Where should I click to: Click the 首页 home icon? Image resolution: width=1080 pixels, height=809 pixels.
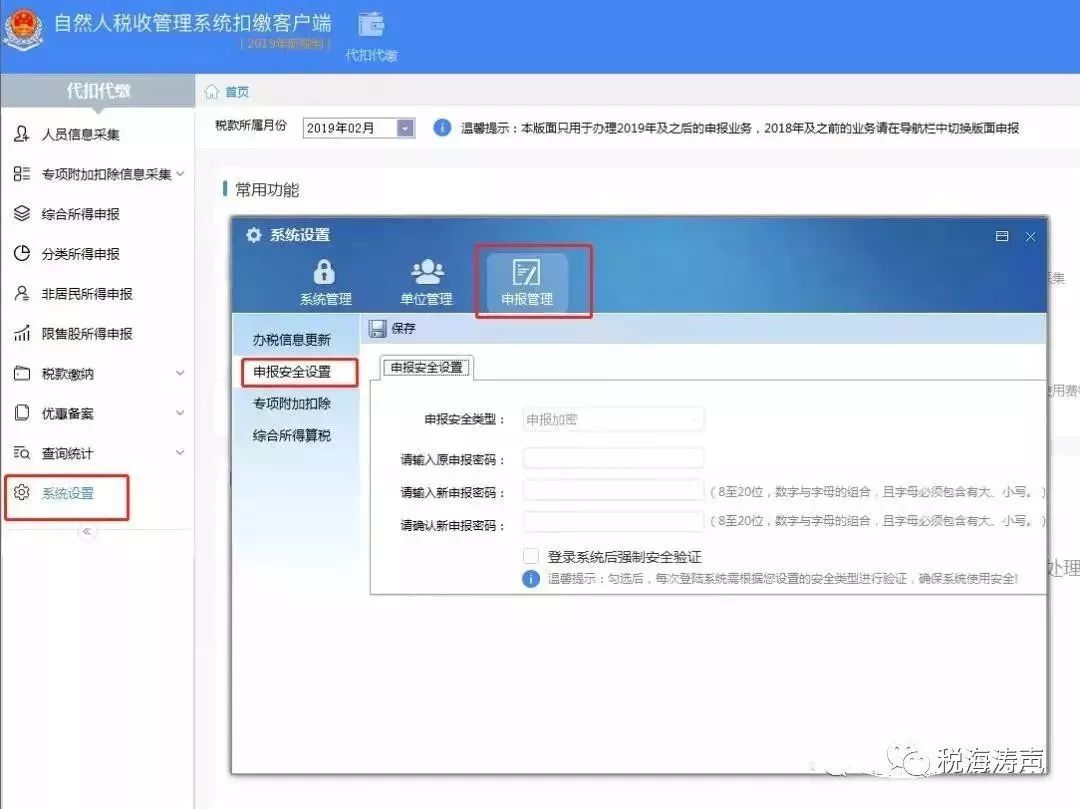[211, 92]
